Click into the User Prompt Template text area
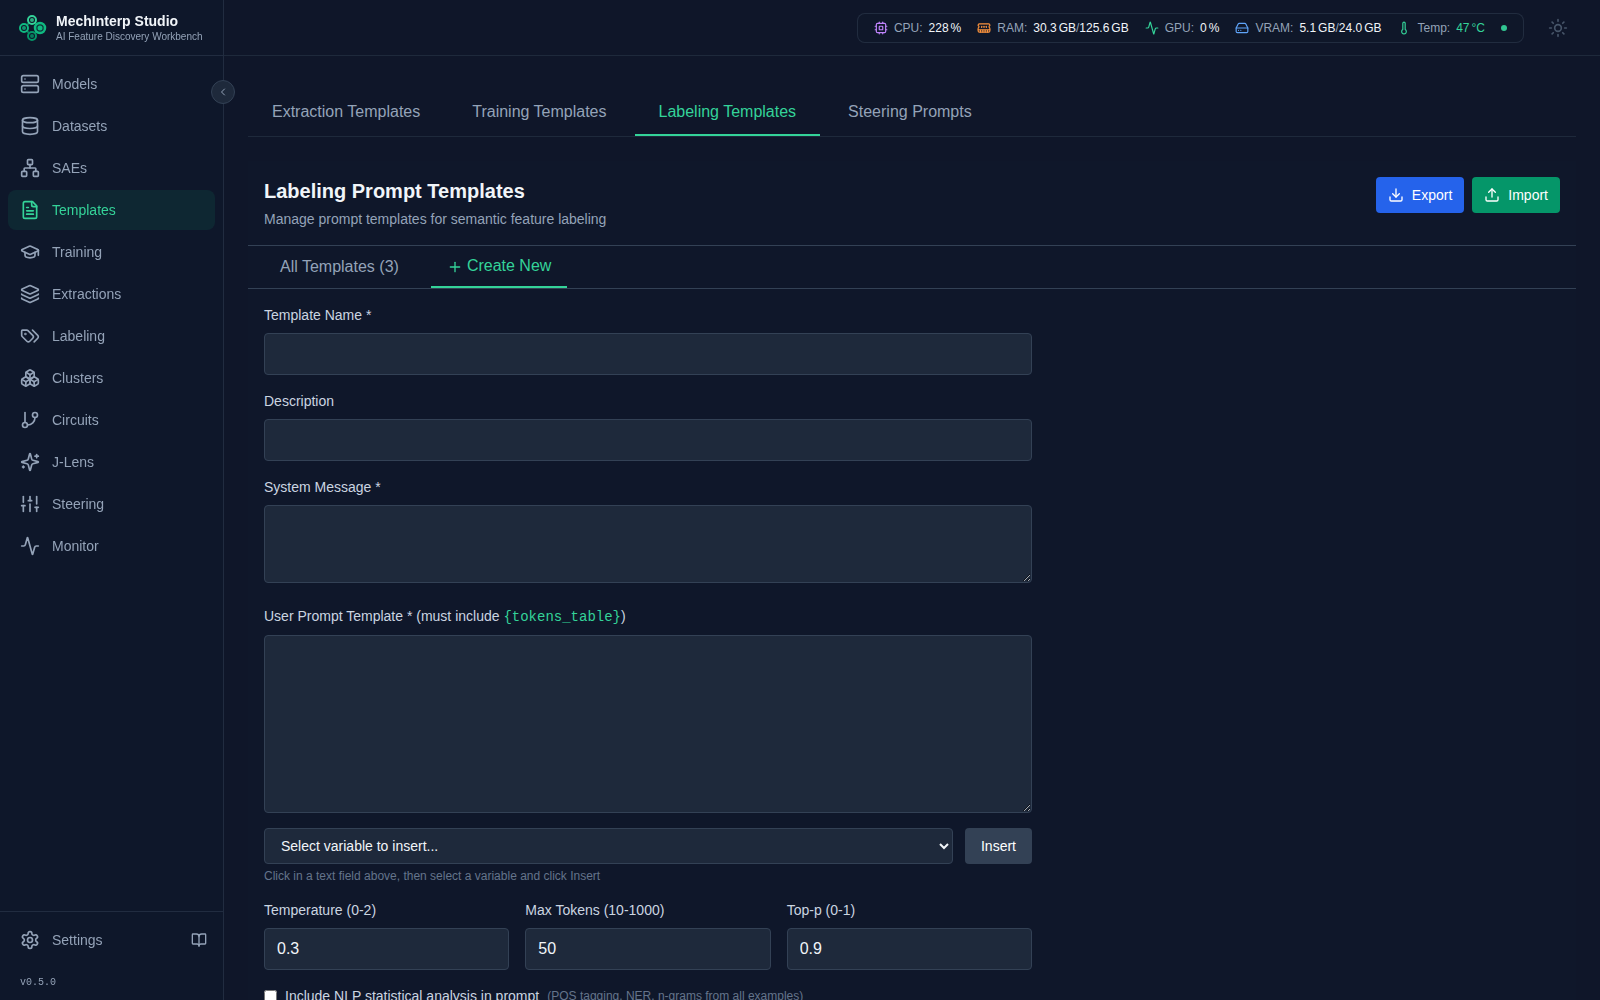The image size is (1600, 1000). click(x=648, y=724)
